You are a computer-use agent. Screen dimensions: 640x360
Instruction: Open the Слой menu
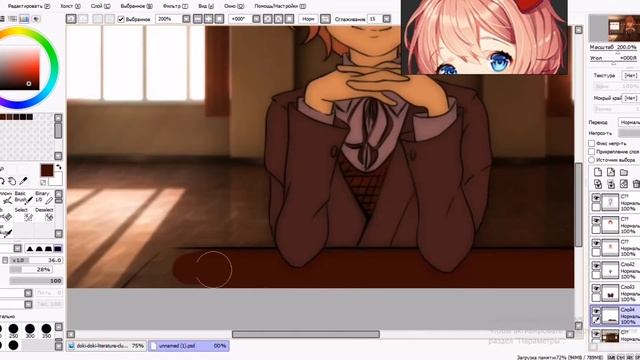(100, 6)
